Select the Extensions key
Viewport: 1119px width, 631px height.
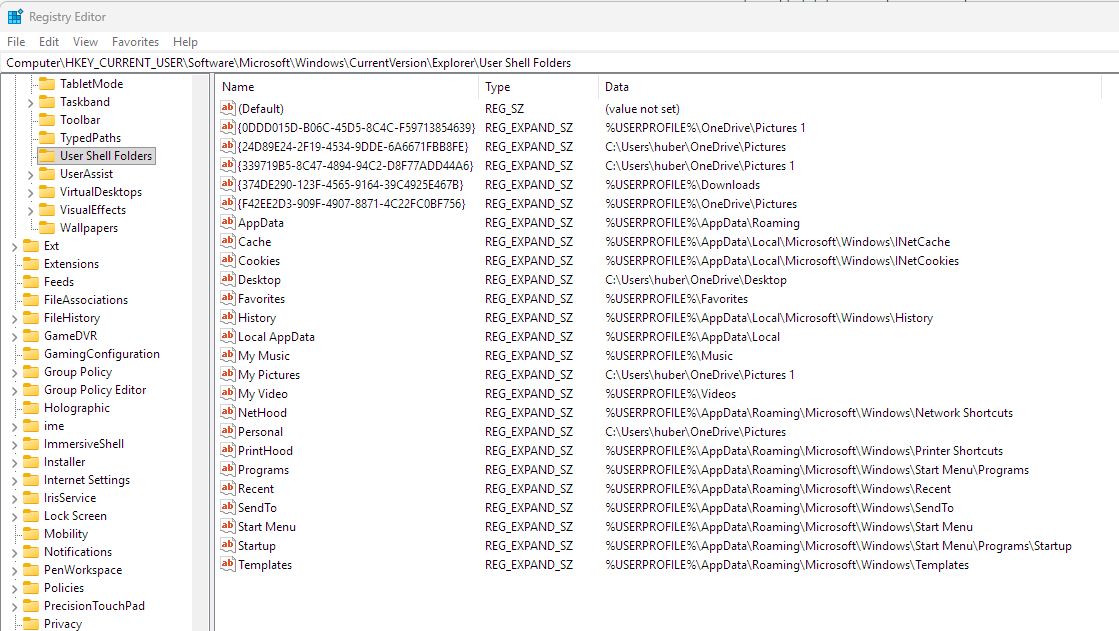point(71,263)
